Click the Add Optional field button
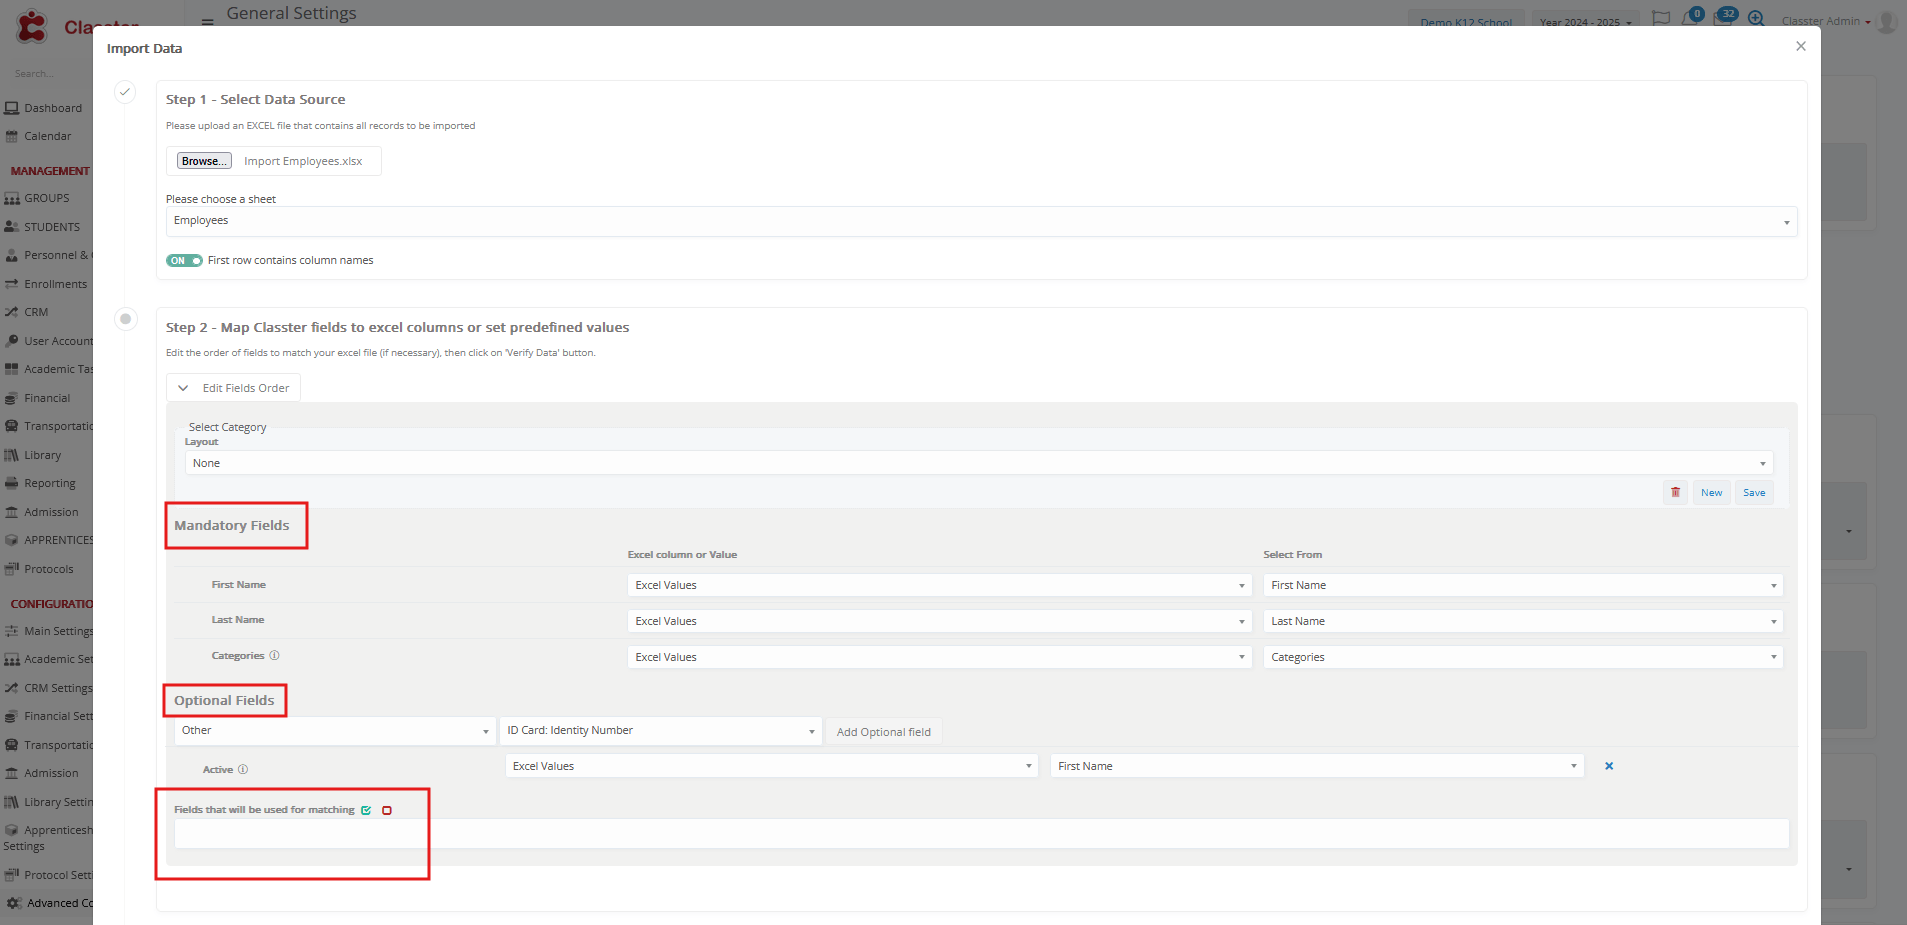 tap(883, 732)
